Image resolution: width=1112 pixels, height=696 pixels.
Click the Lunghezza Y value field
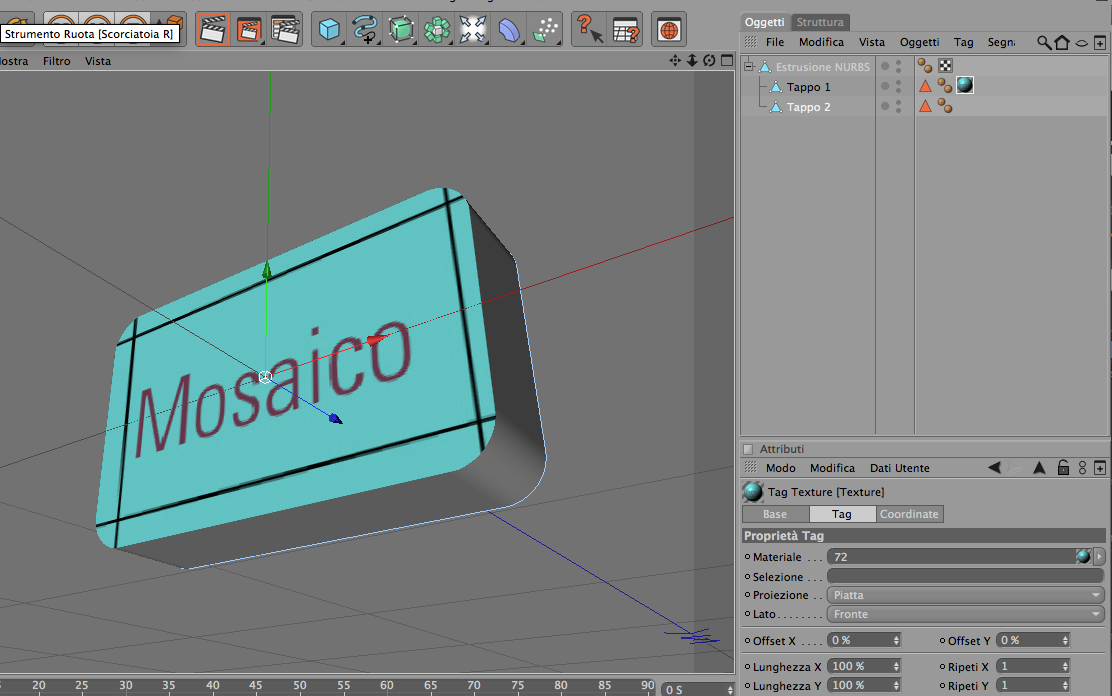click(x=860, y=685)
